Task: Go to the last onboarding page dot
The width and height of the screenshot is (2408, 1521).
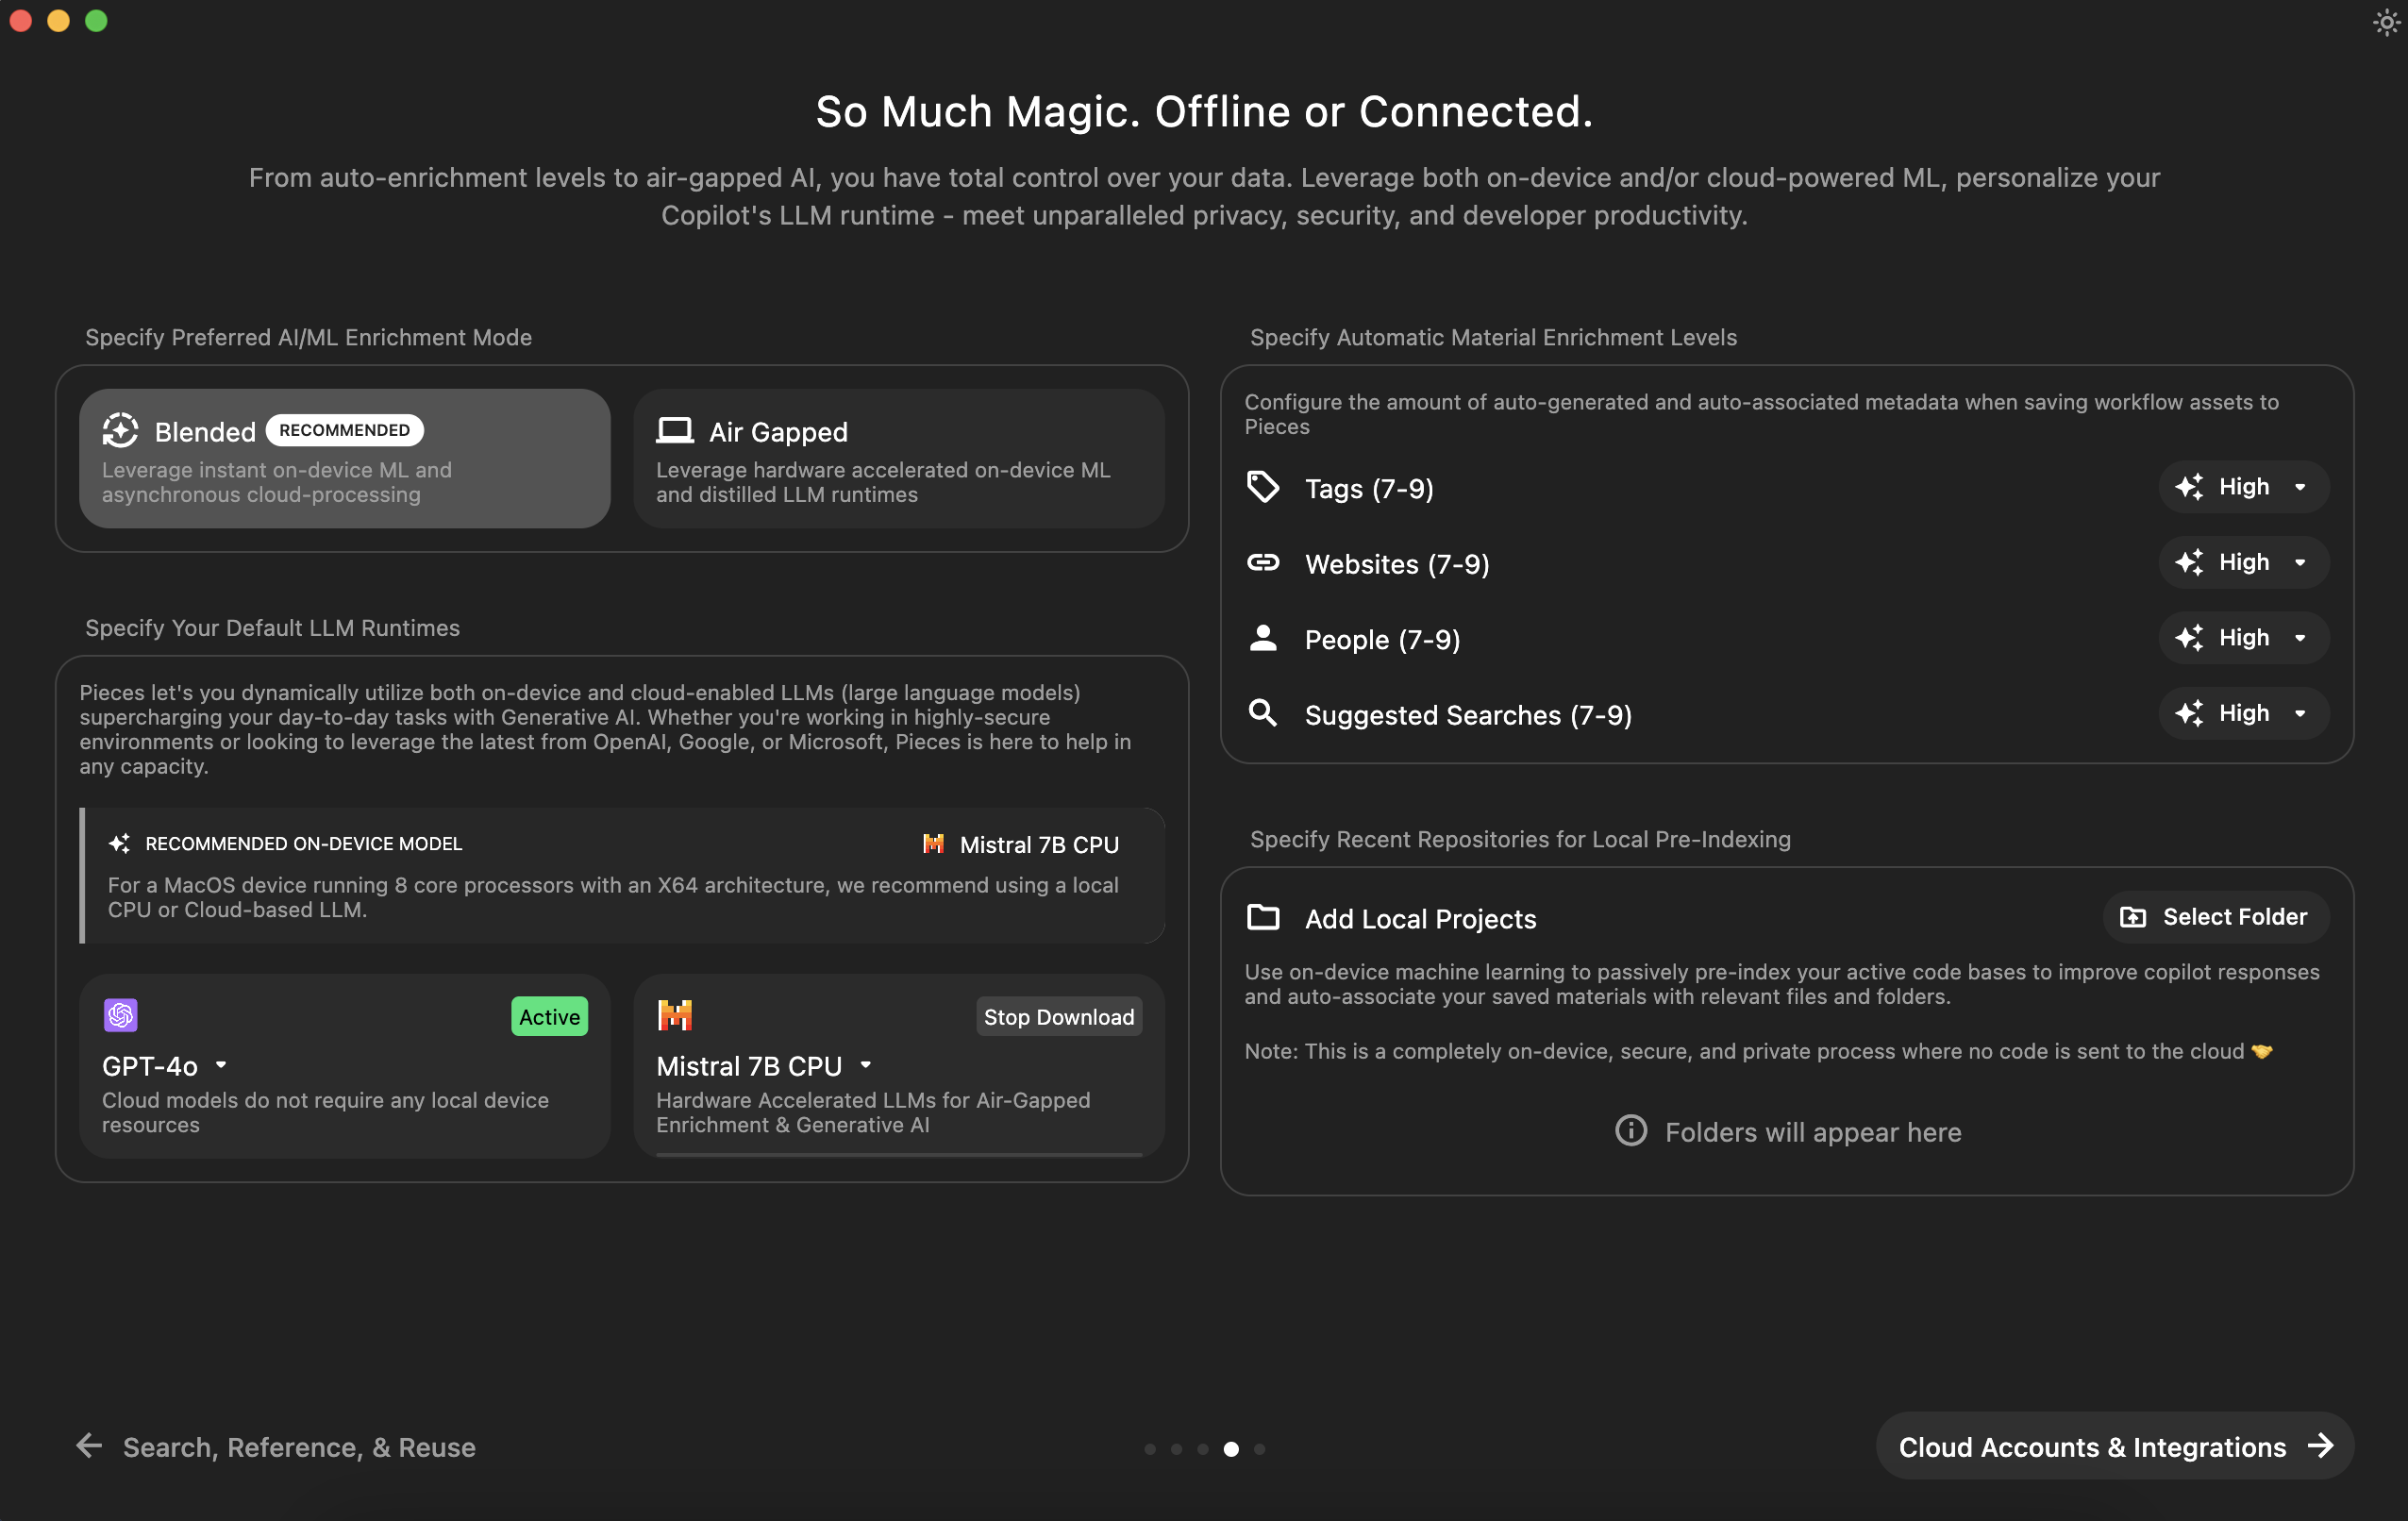Action: point(1259,1448)
